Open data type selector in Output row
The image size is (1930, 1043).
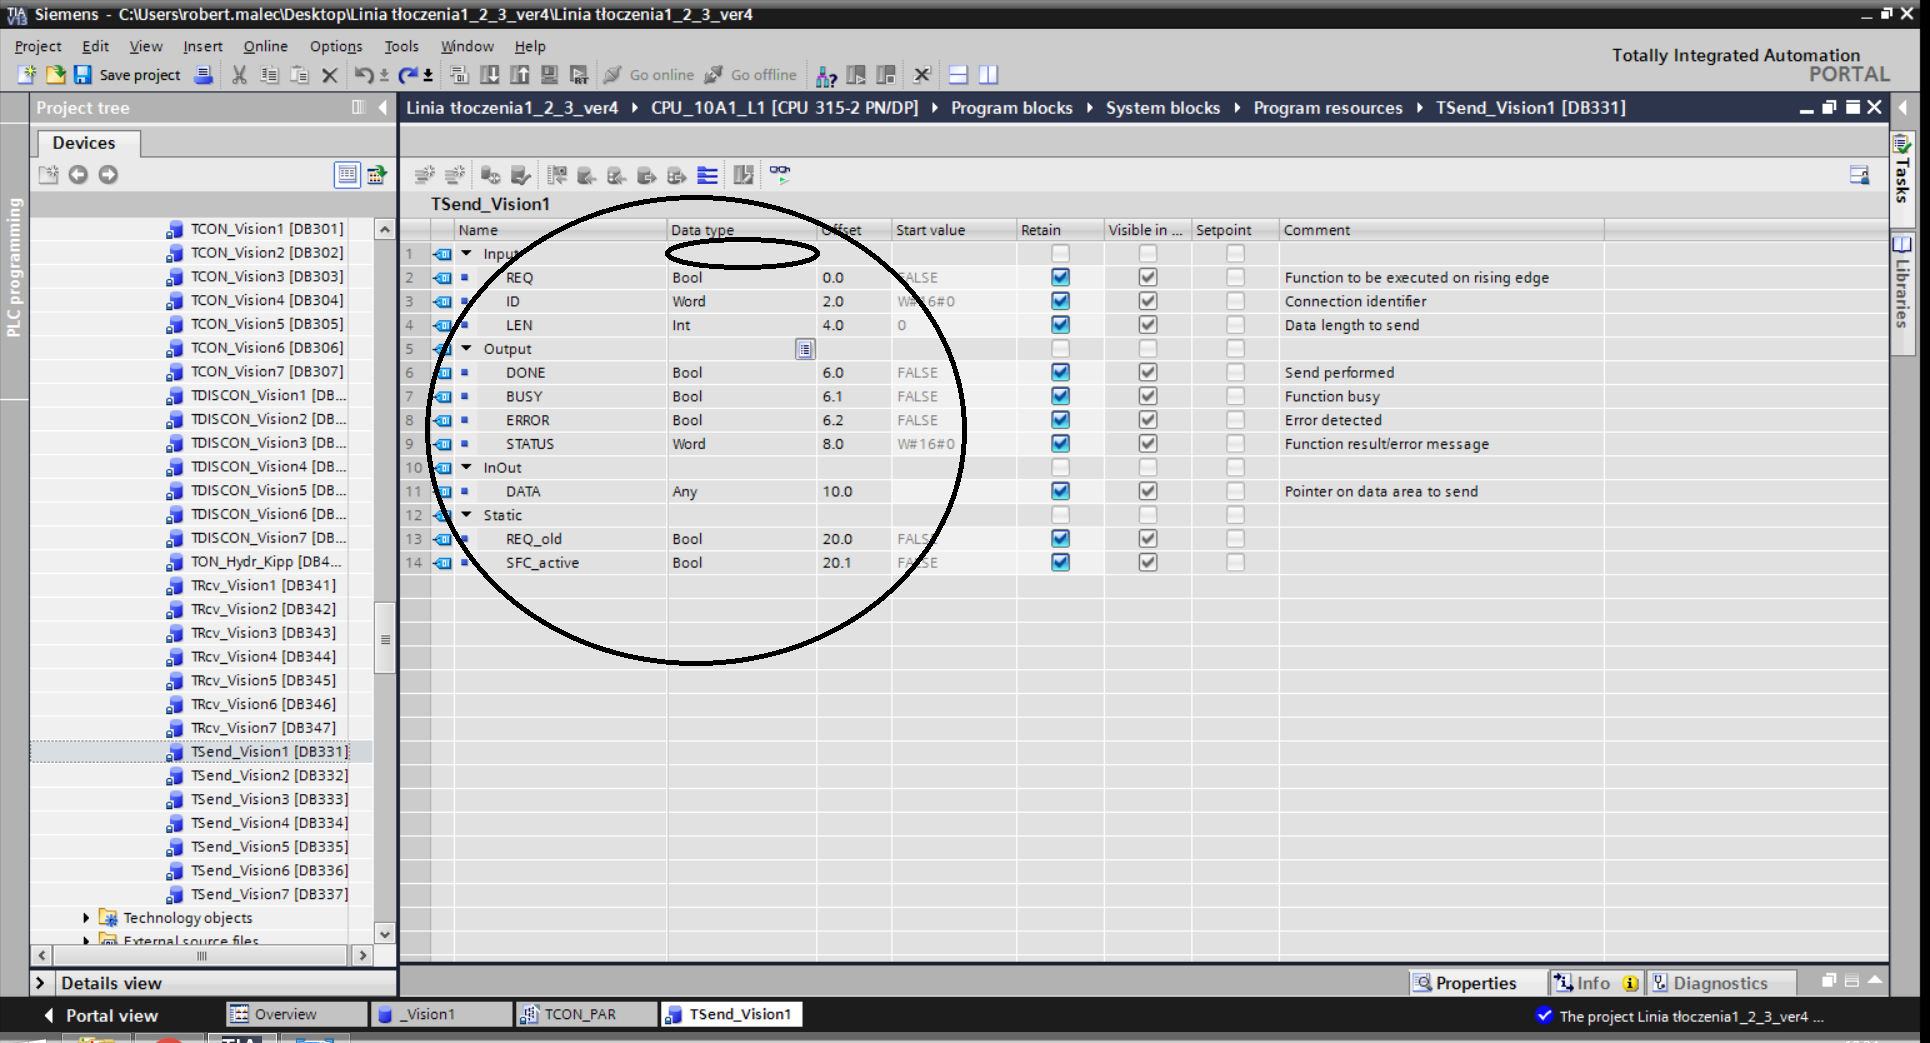click(805, 349)
